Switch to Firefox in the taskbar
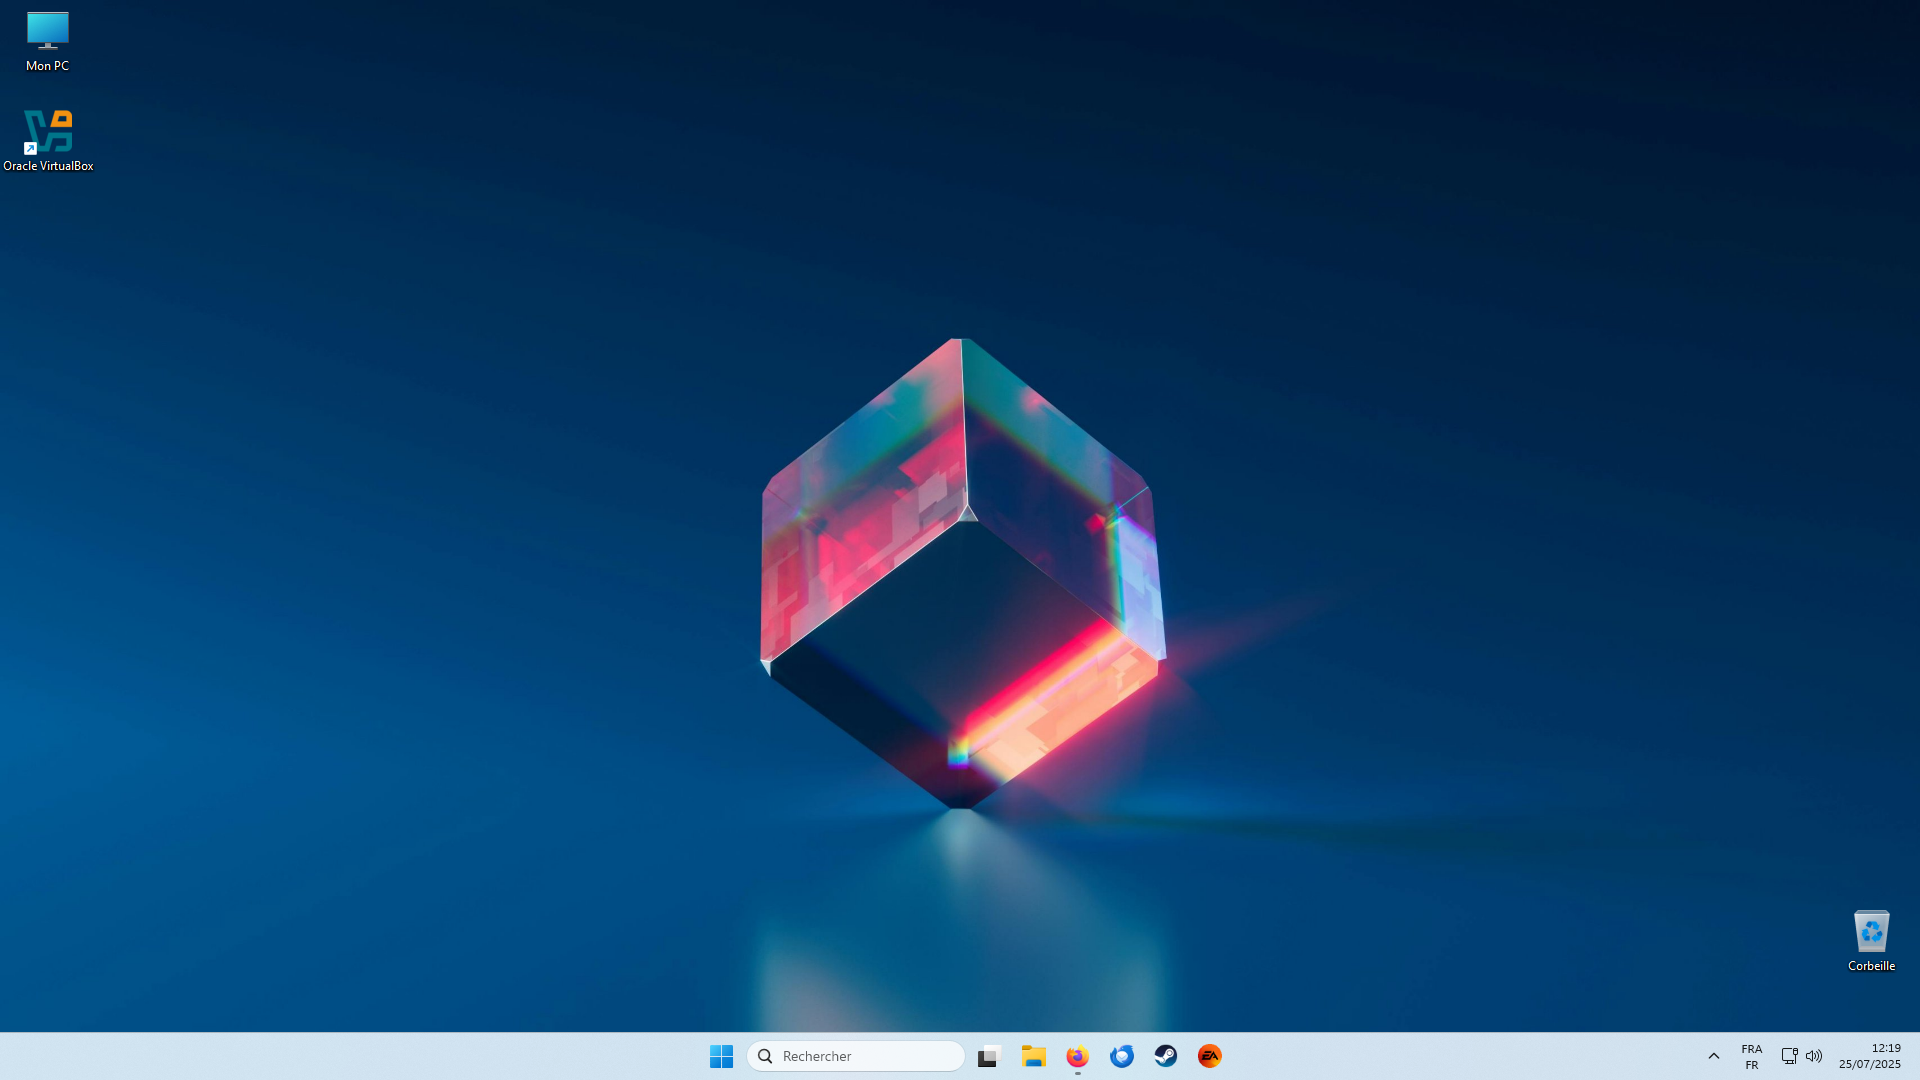 pyautogui.click(x=1077, y=1056)
